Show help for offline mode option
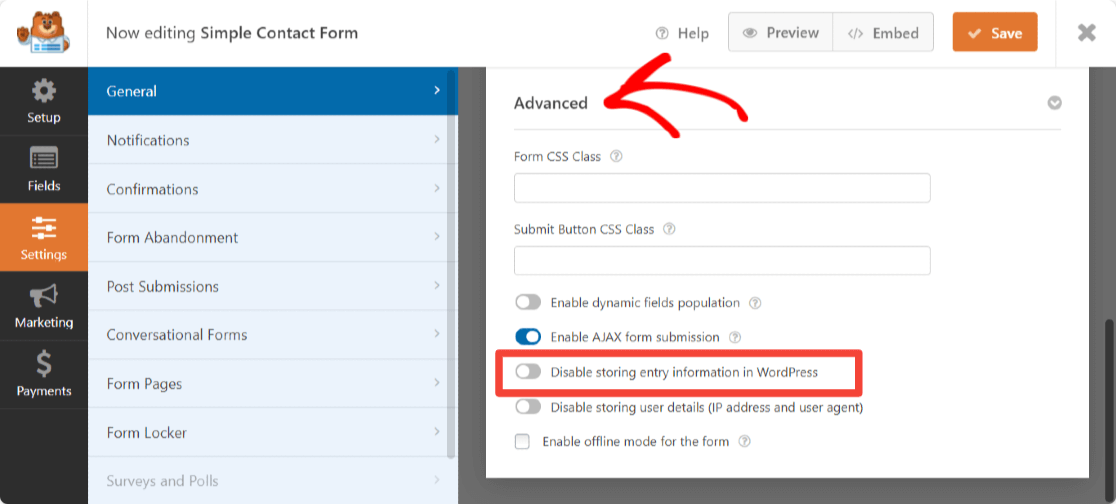Viewport: 1116px width, 504px height. [x=744, y=441]
